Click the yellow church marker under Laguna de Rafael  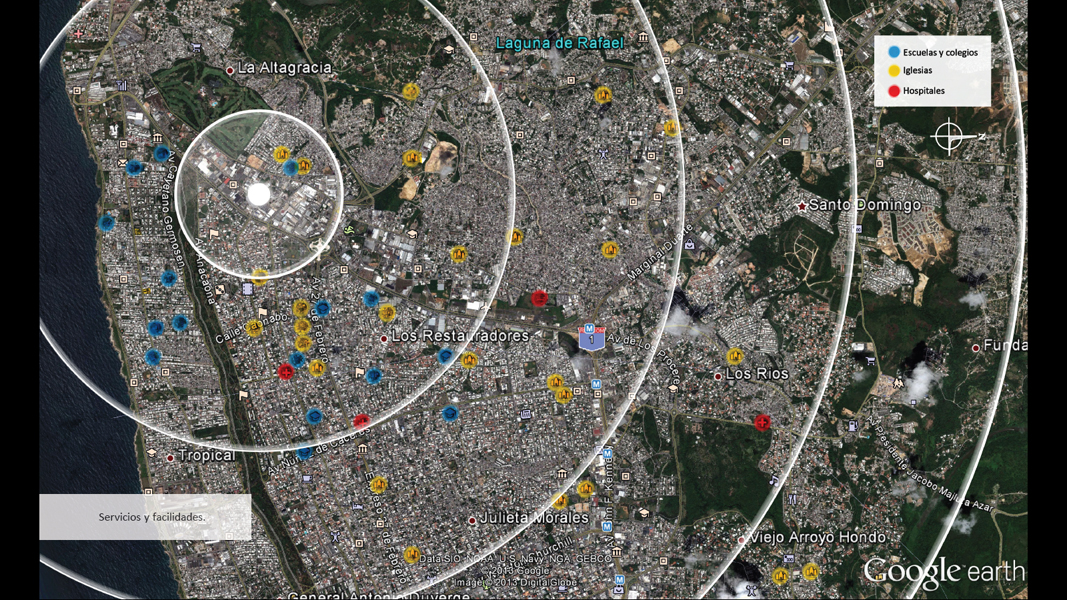click(603, 96)
